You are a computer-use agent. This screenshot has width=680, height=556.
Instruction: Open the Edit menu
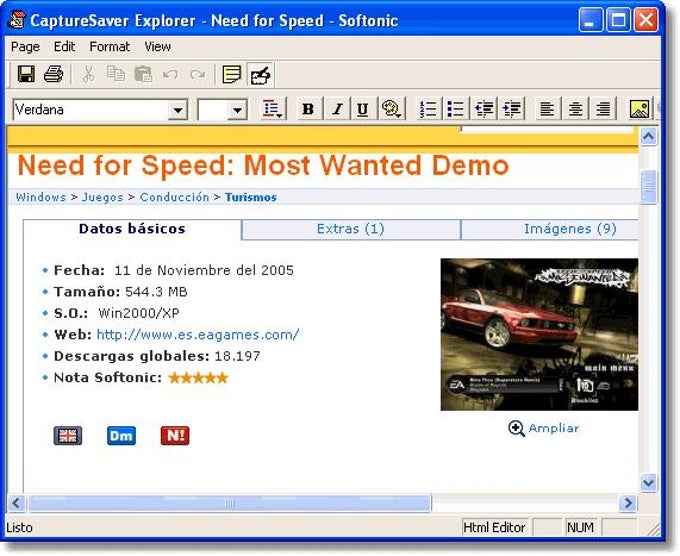click(64, 46)
